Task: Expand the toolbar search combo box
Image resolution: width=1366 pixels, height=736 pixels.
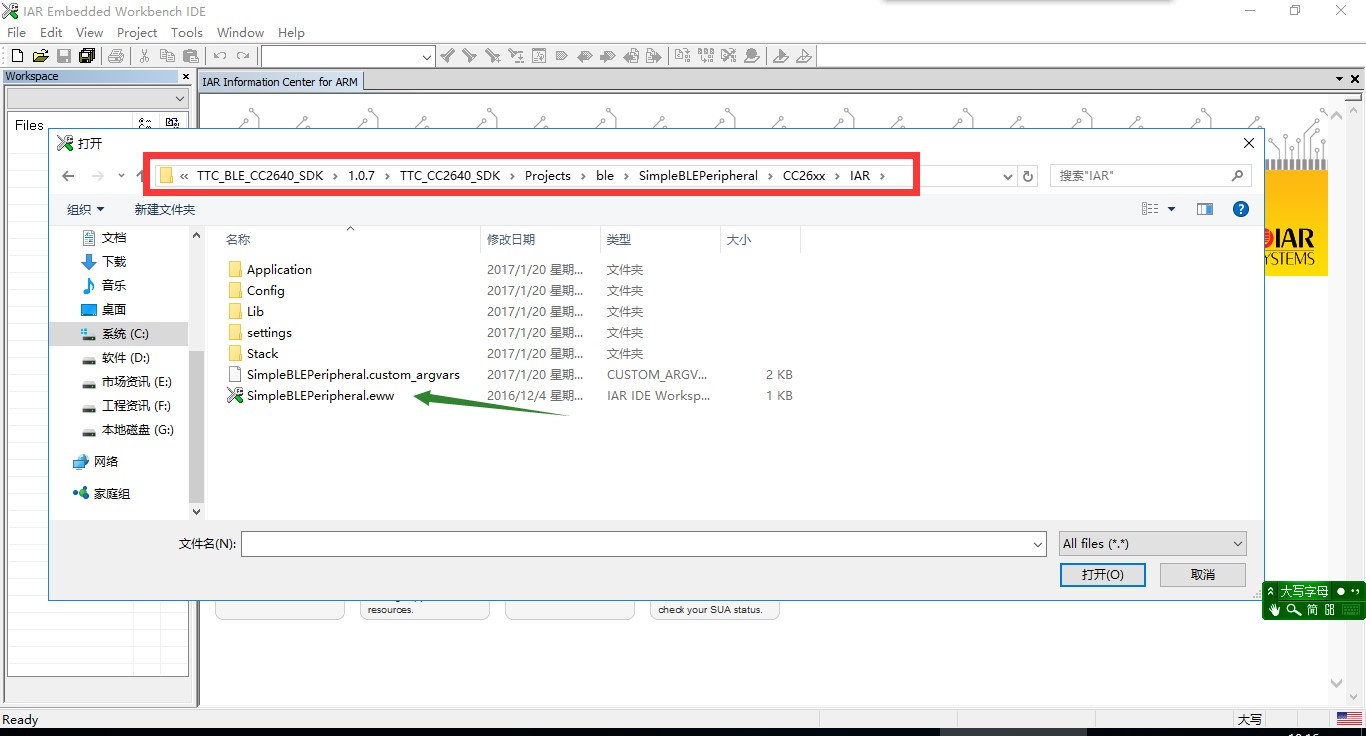Action: pos(427,57)
